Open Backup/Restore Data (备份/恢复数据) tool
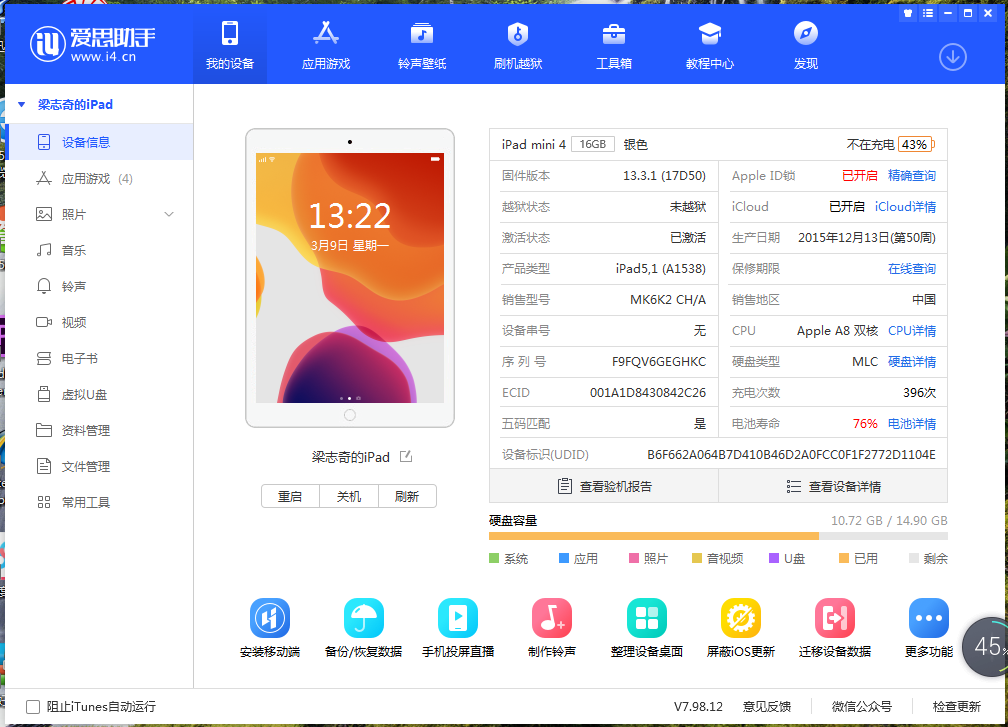Image resolution: width=1008 pixels, height=727 pixels. pos(363,619)
